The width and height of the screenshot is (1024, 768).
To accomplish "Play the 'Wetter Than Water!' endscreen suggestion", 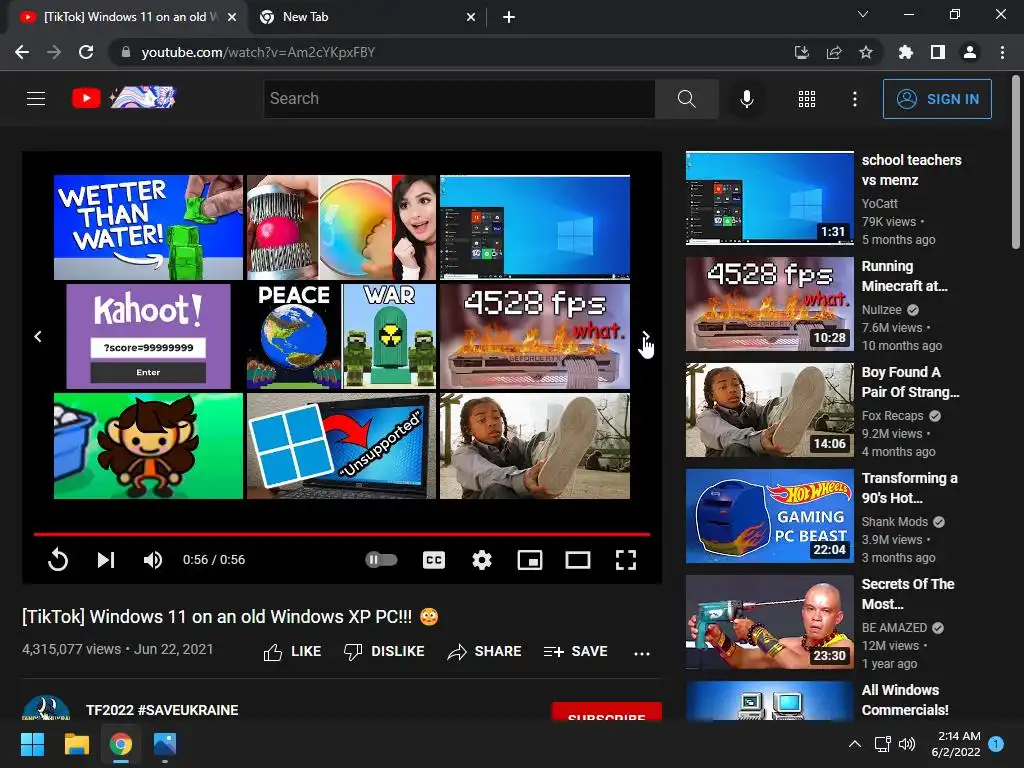I will point(148,227).
